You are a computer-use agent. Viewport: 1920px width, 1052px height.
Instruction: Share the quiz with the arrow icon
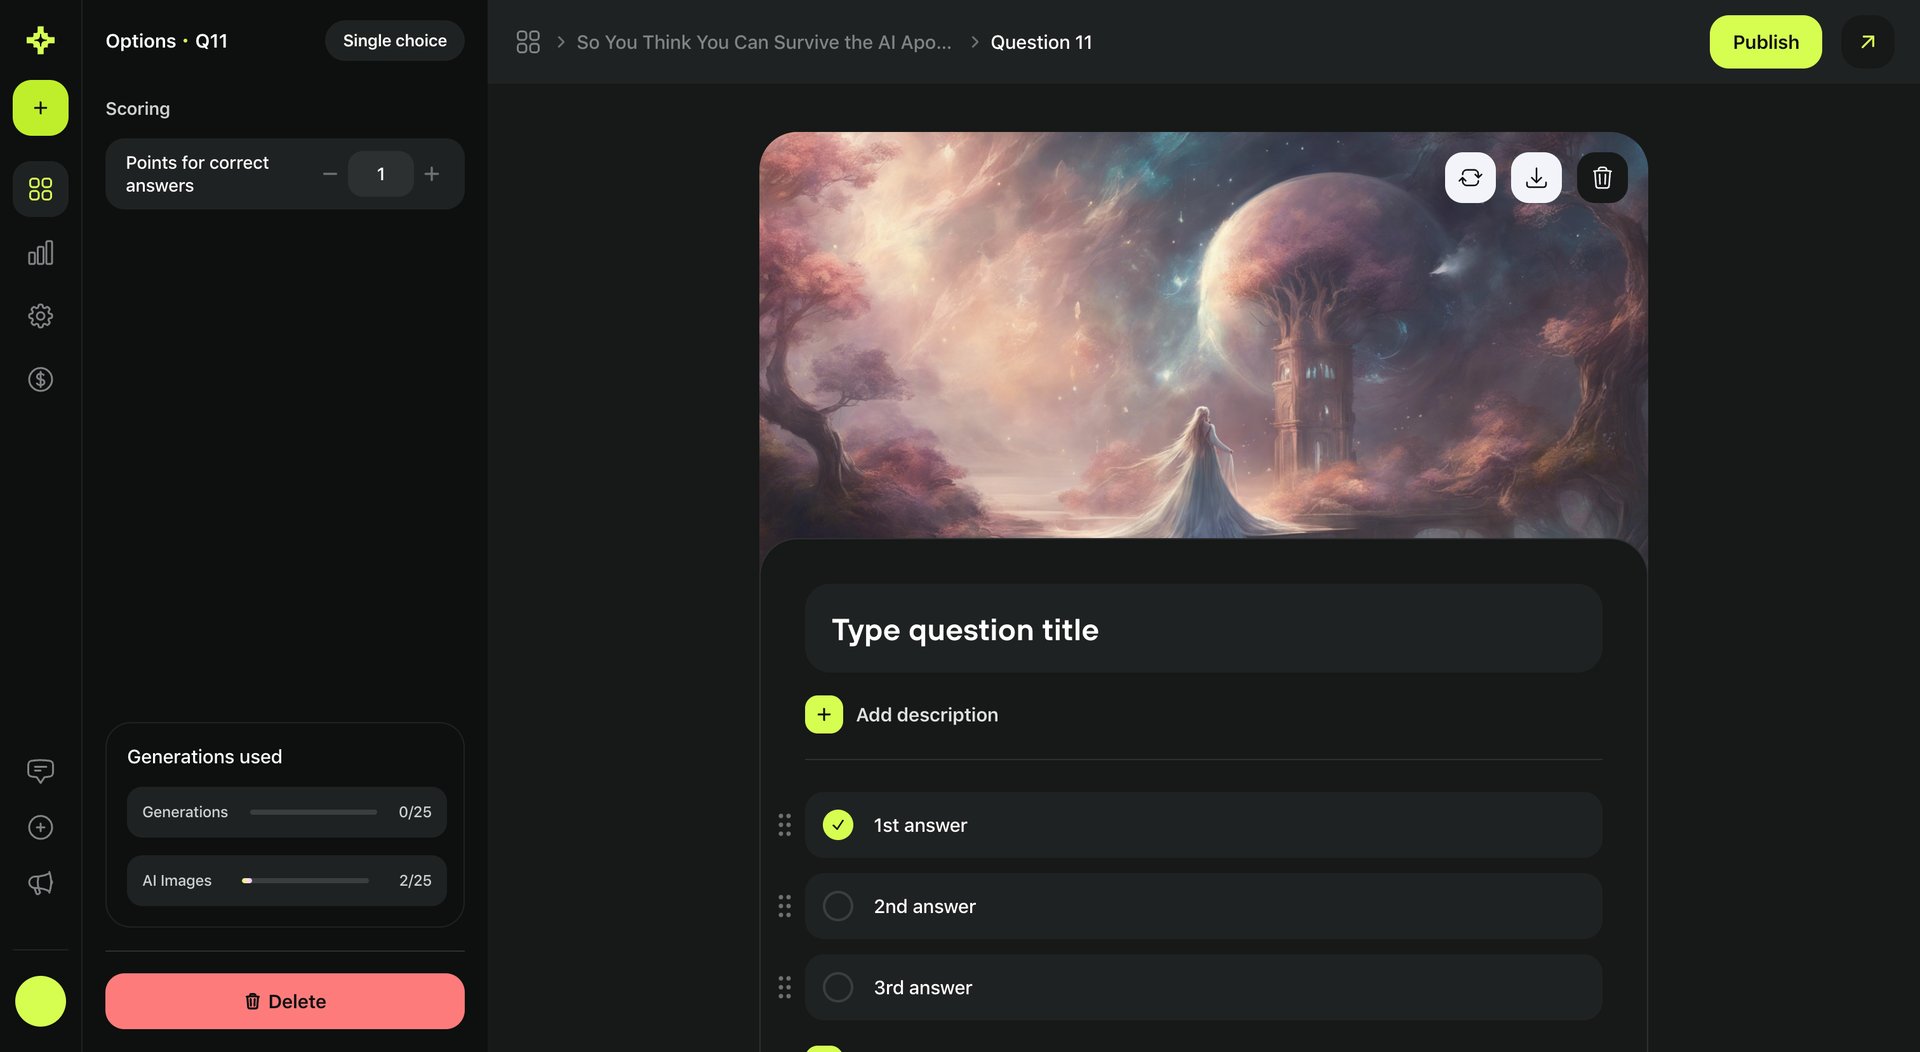(1867, 42)
